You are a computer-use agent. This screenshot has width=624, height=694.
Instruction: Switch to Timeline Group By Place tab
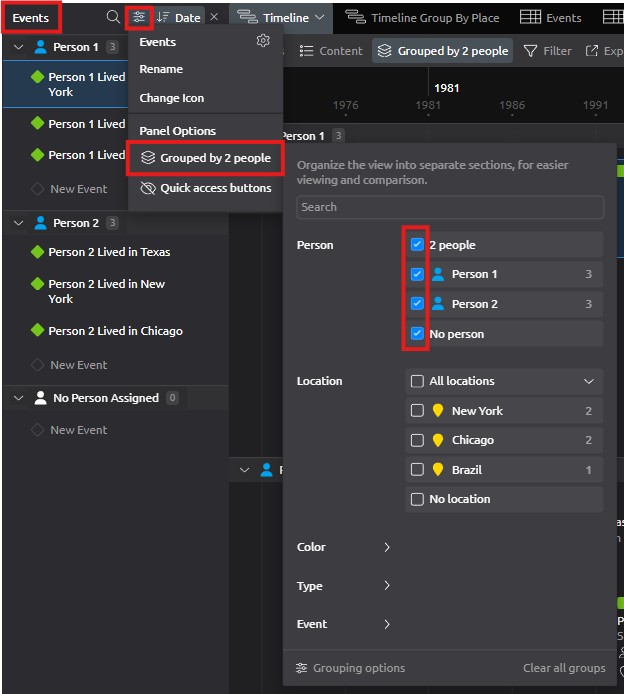(422, 18)
